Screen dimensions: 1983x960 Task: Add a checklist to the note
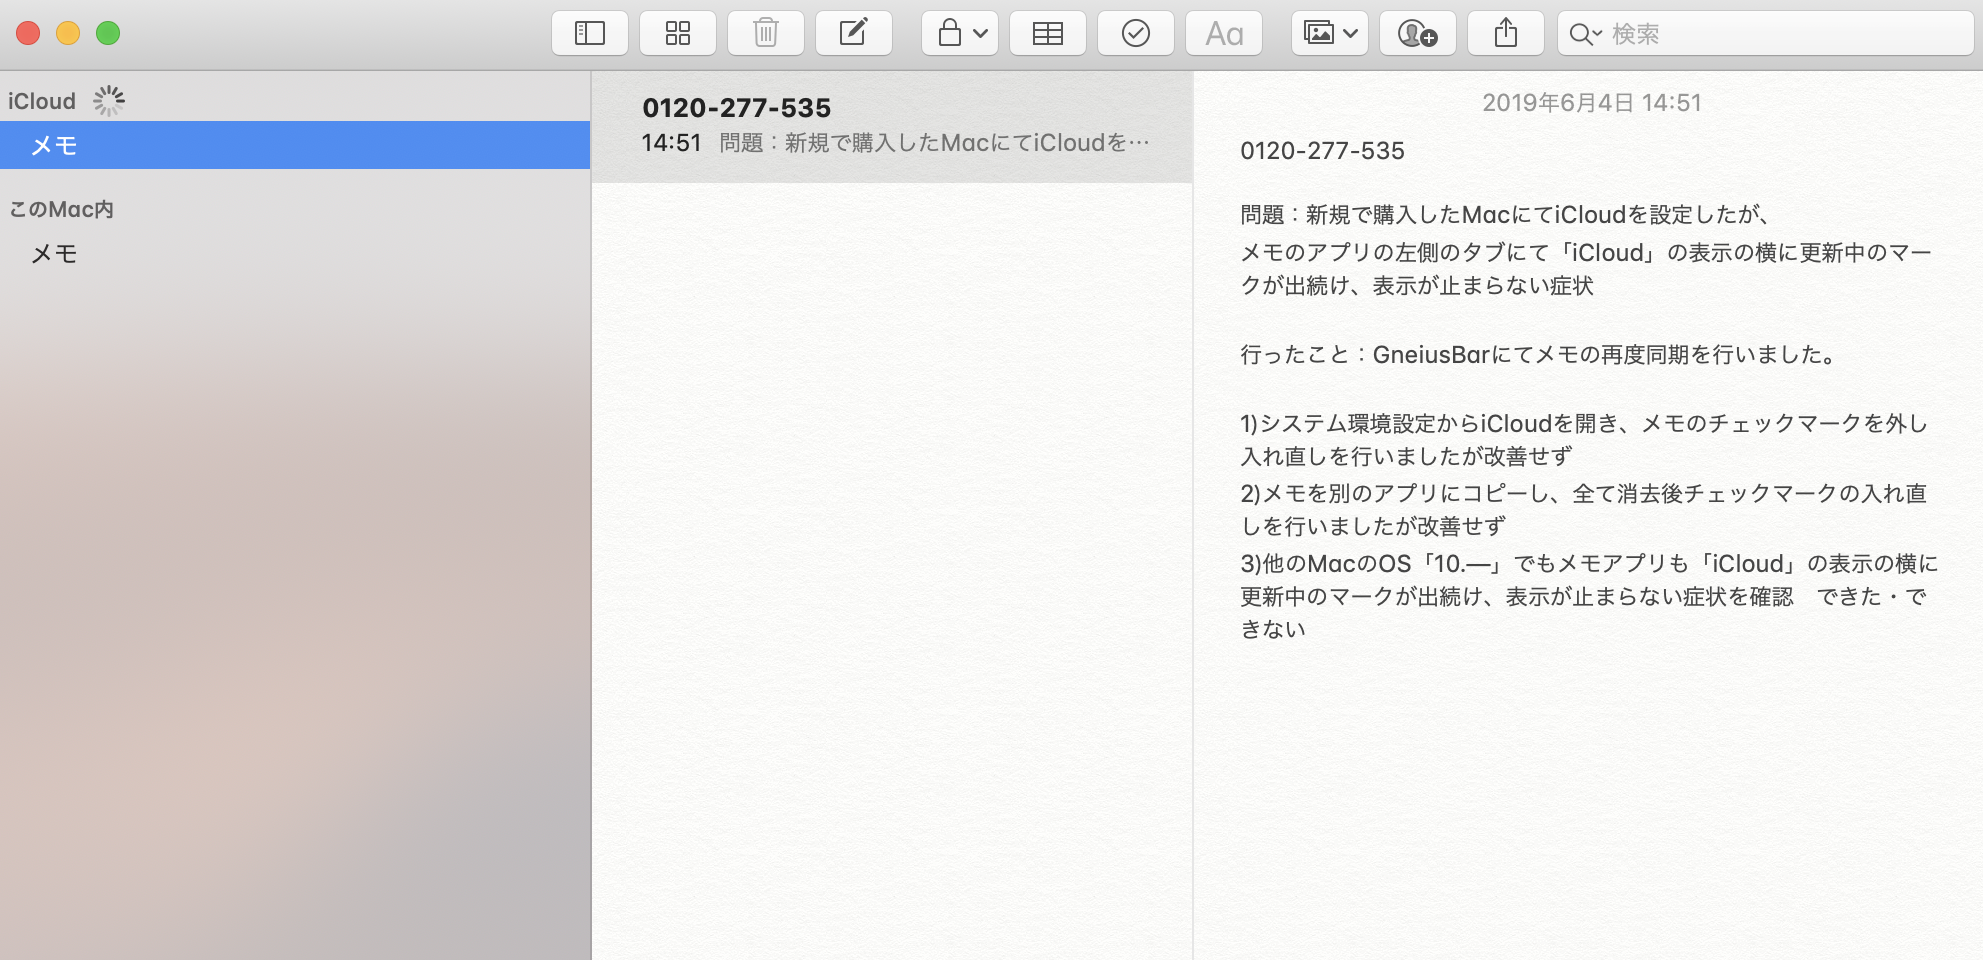tap(1136, 34)
